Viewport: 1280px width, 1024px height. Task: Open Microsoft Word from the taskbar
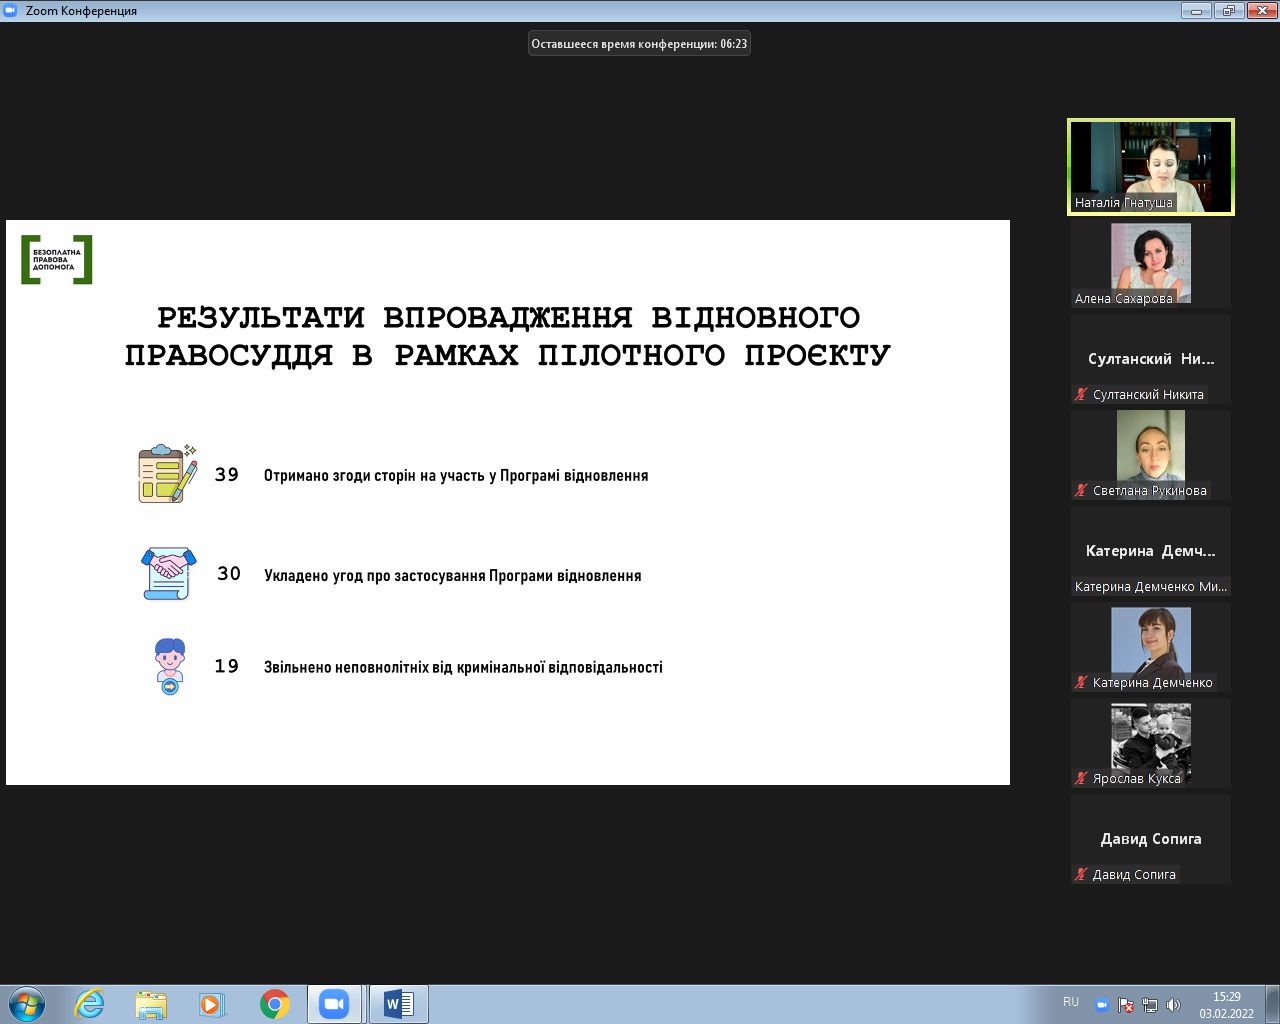pyautogui.click(x=398, y=1004)
